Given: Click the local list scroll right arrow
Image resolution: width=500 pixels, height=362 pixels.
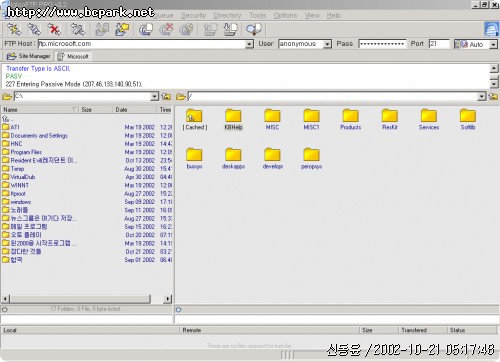Looking at the screenshot, I should [168, 299].
